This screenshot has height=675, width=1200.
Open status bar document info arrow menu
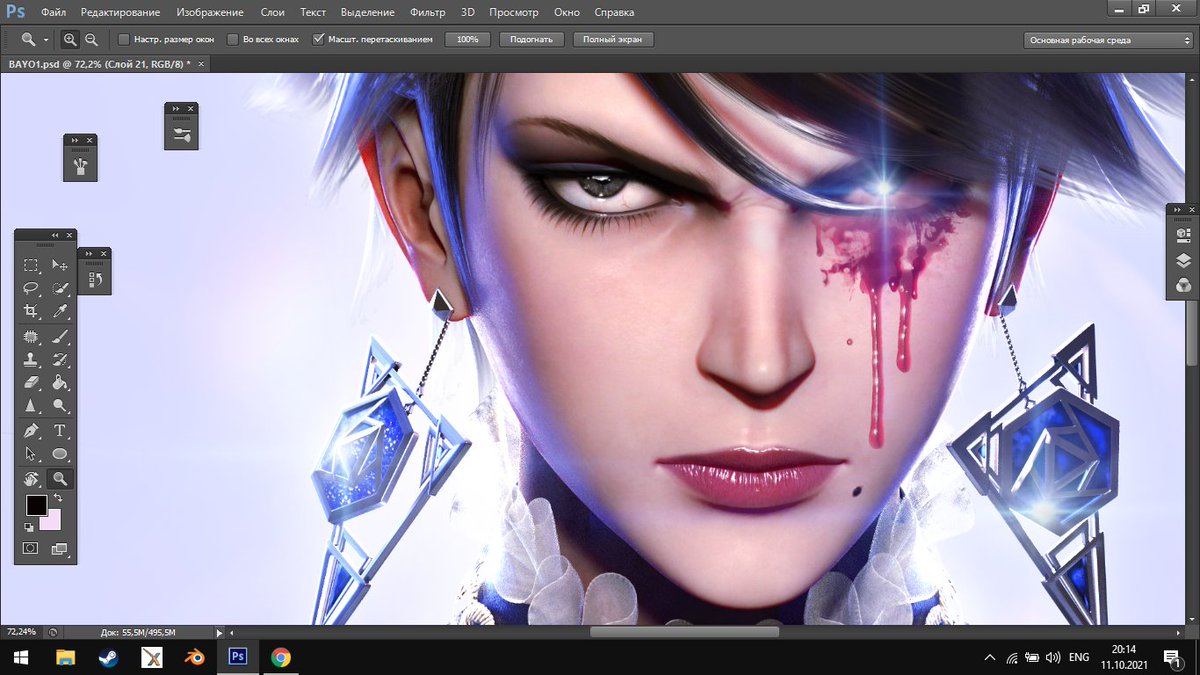point(220,632)
